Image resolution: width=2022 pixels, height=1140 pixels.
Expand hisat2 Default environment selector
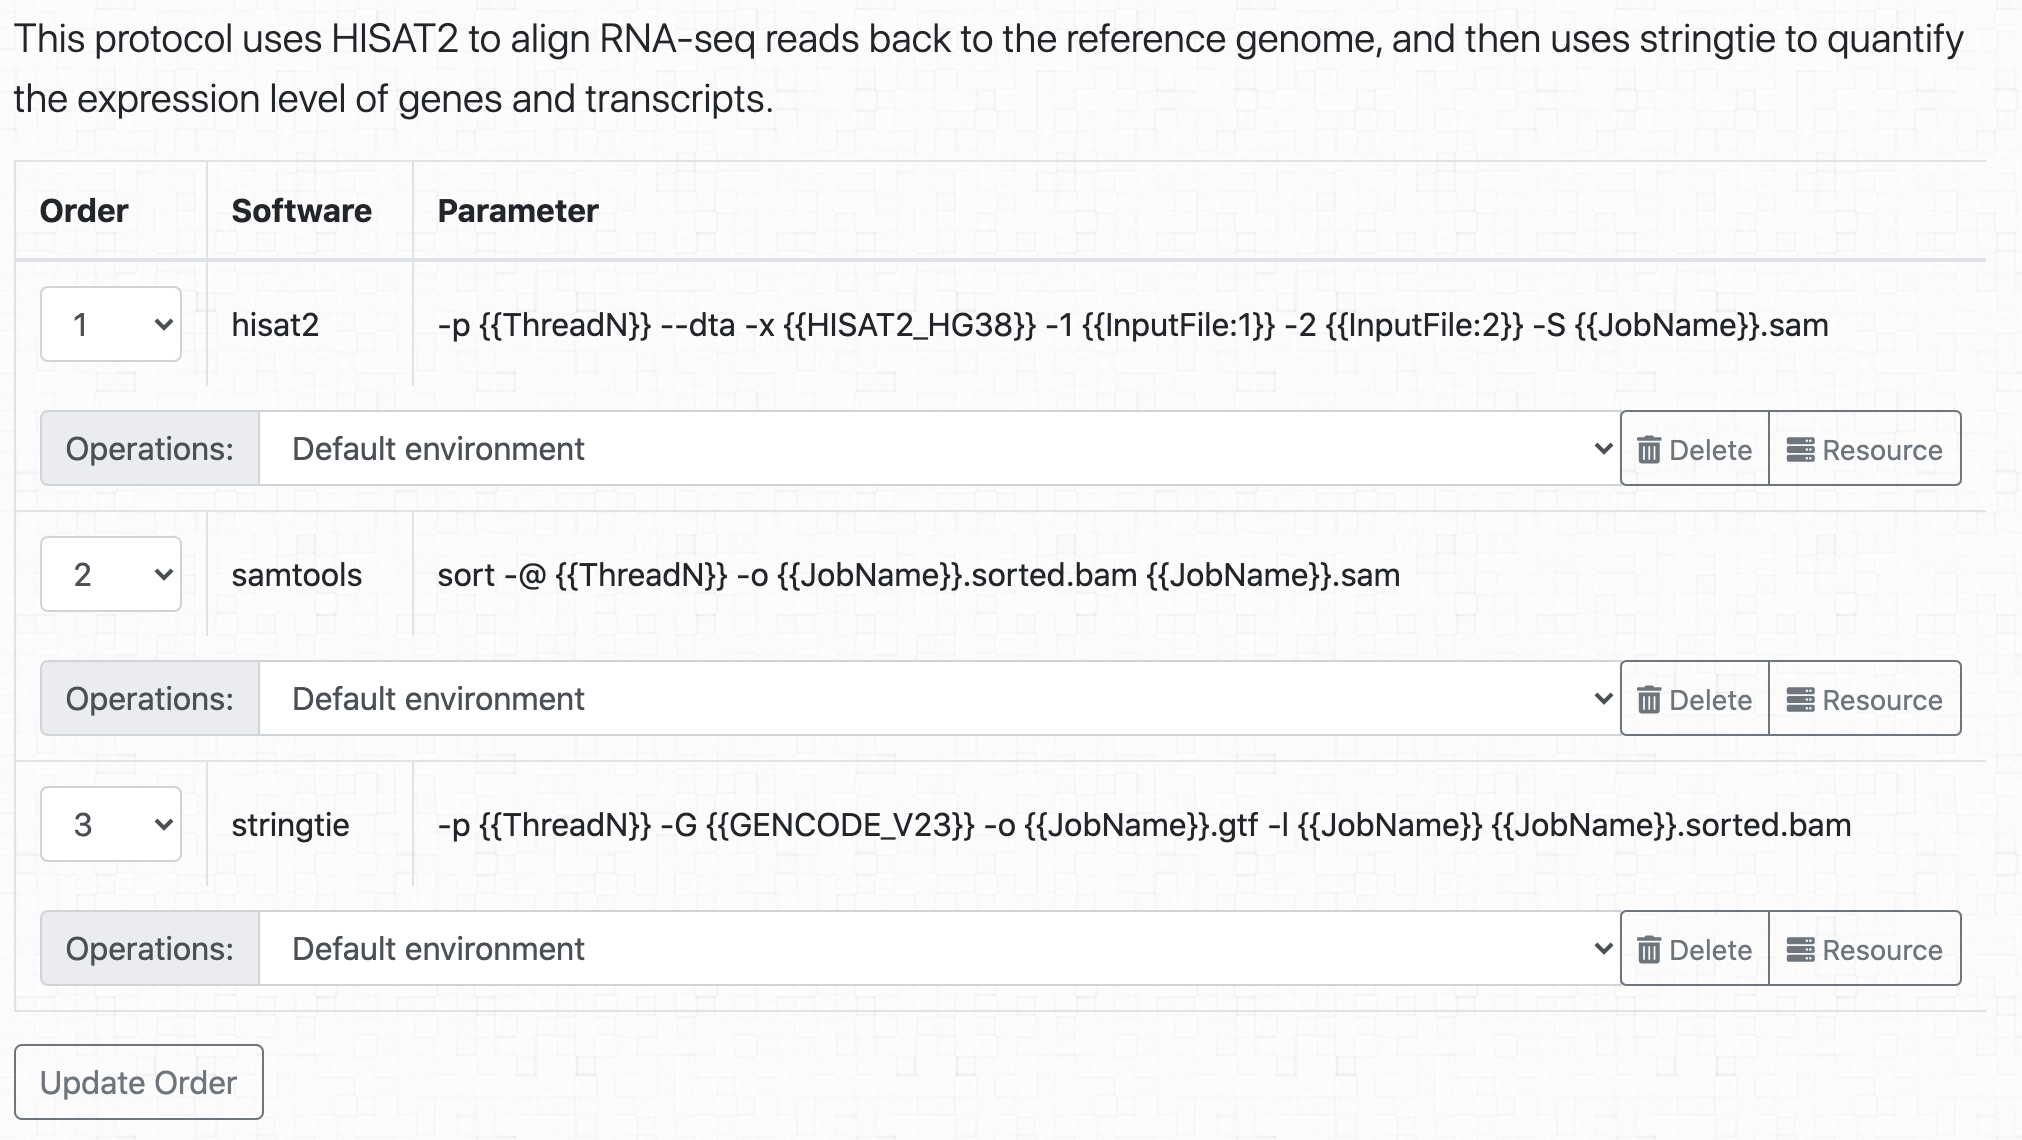click(940, 449)
